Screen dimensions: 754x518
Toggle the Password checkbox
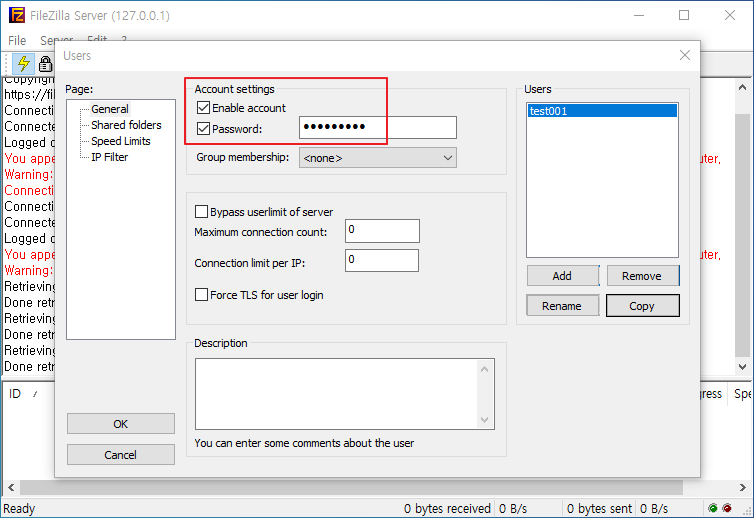[x=203, y=128]
